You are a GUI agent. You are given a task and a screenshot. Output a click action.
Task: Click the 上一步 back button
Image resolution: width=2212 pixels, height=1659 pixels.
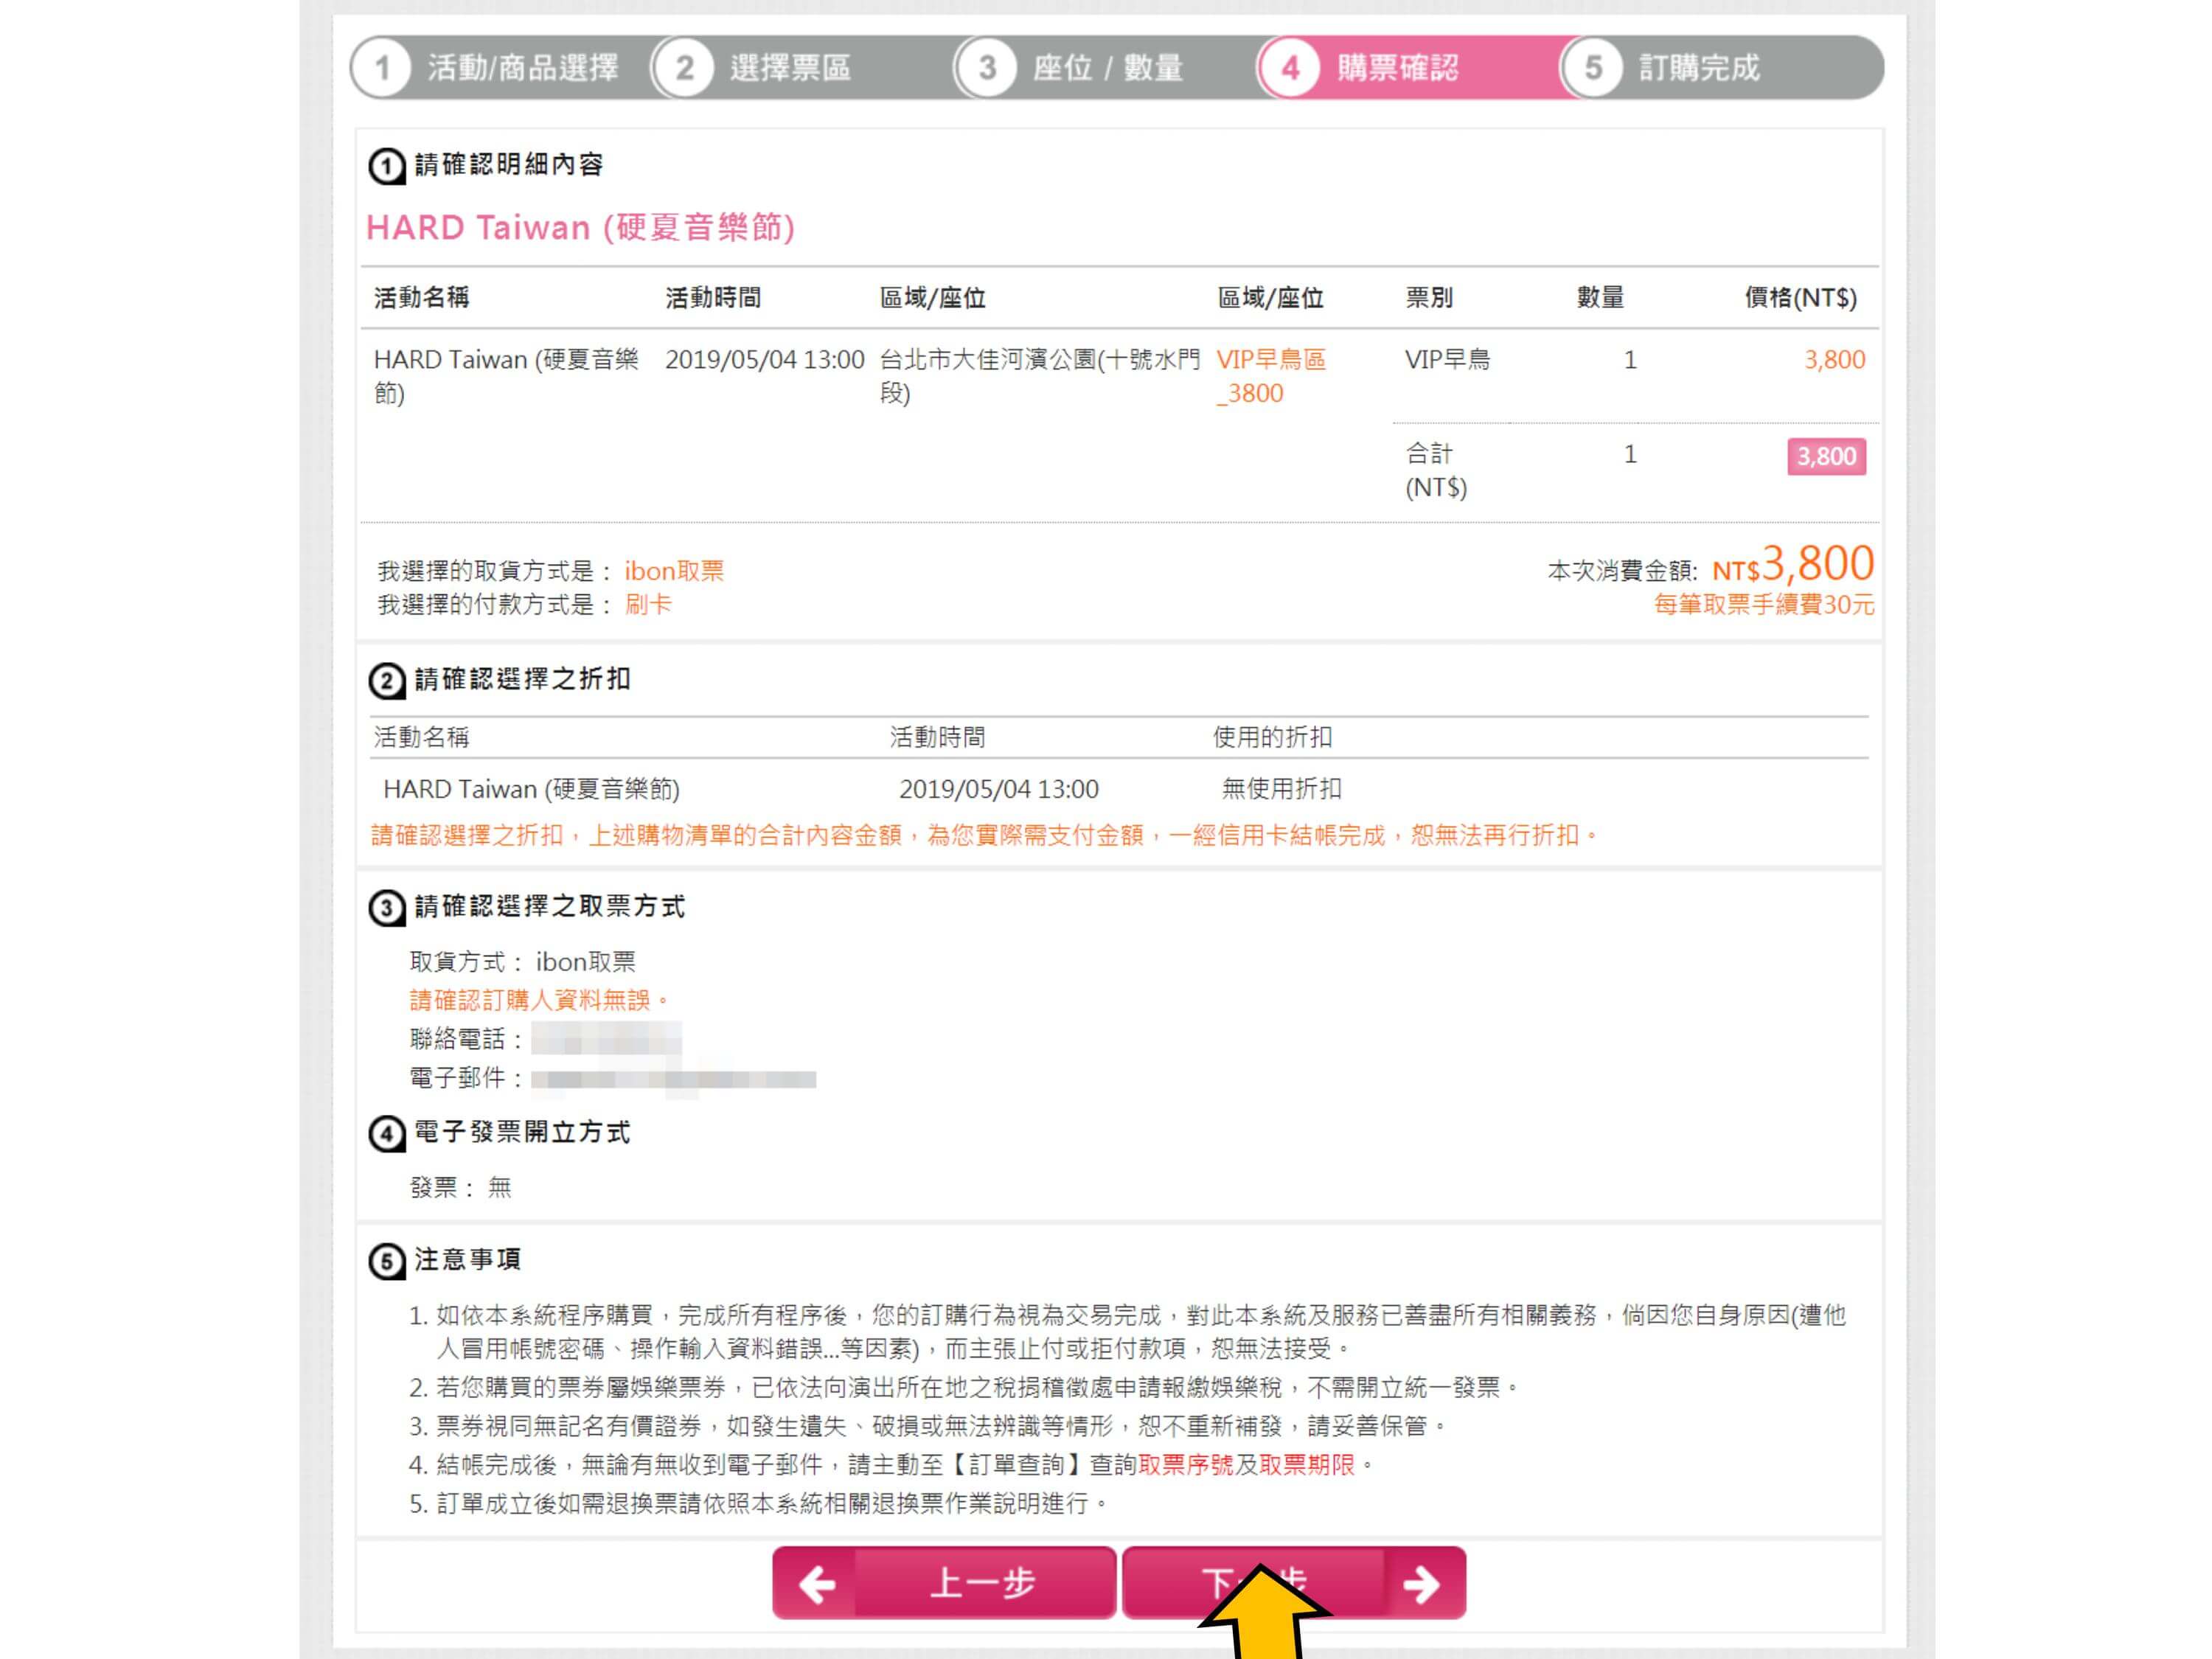[944, 1583]
